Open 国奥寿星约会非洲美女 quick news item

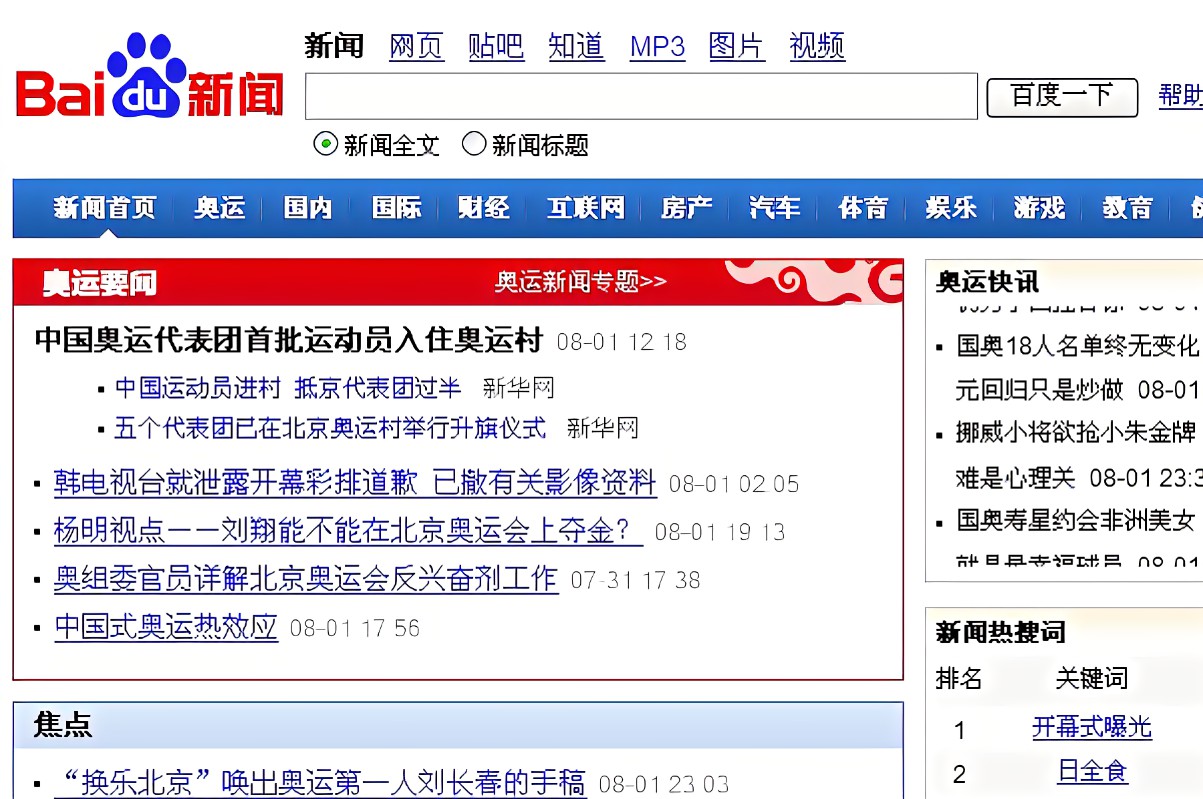tap(1076, 520)
